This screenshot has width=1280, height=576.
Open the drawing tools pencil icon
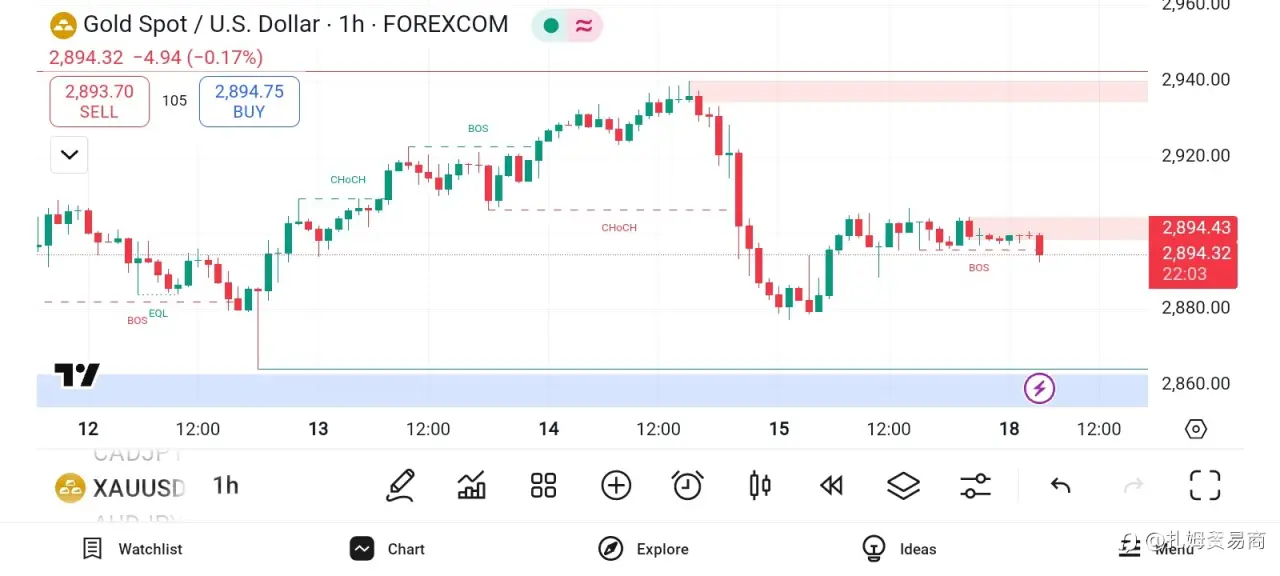pos(400,486)
